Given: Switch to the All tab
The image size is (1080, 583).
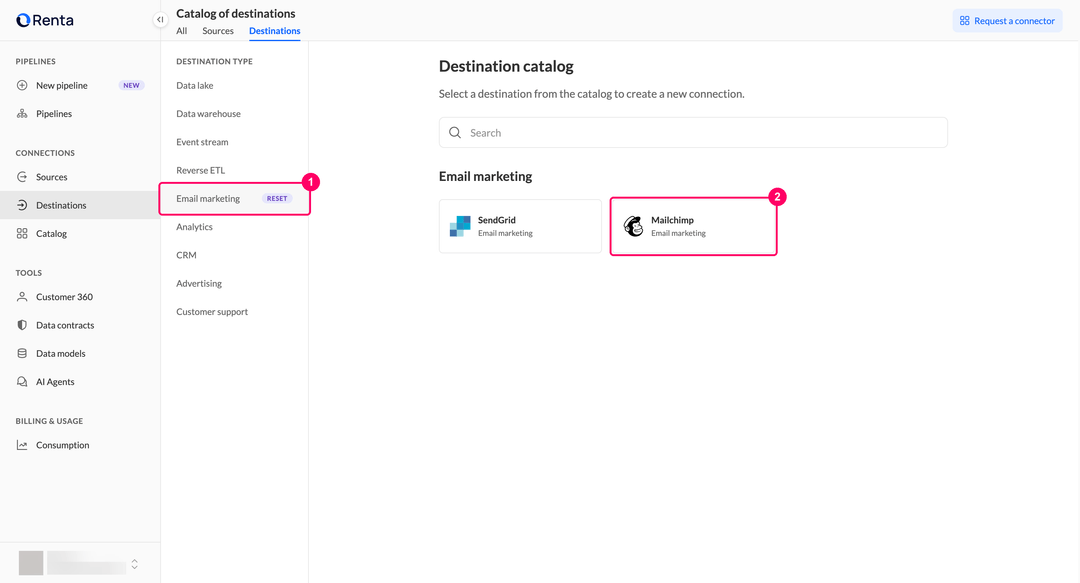Looking at the screenshot, I should pyautogui.click(x=181, y=31).
